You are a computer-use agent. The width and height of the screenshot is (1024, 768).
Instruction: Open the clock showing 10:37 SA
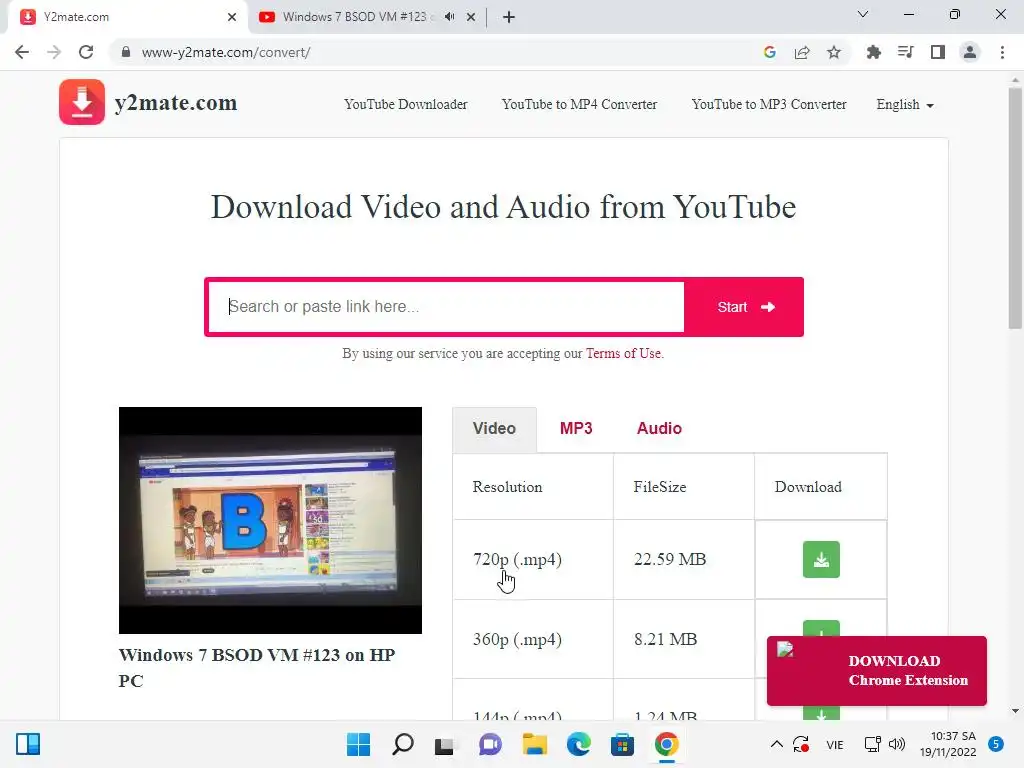[948, 744]
